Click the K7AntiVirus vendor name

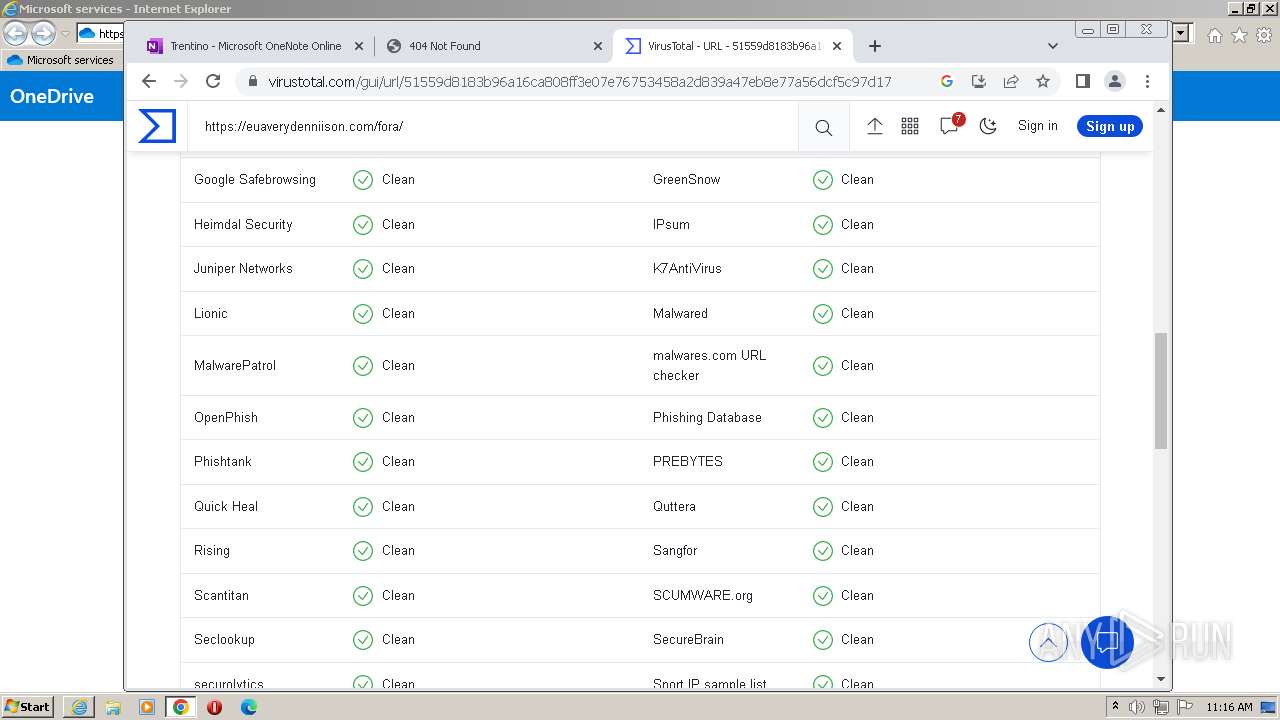point(687,269)
